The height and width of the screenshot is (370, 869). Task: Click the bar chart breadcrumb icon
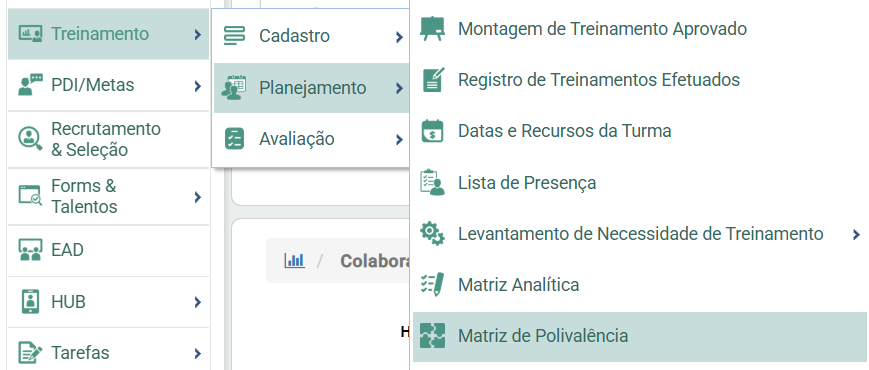tap(294, 260)
